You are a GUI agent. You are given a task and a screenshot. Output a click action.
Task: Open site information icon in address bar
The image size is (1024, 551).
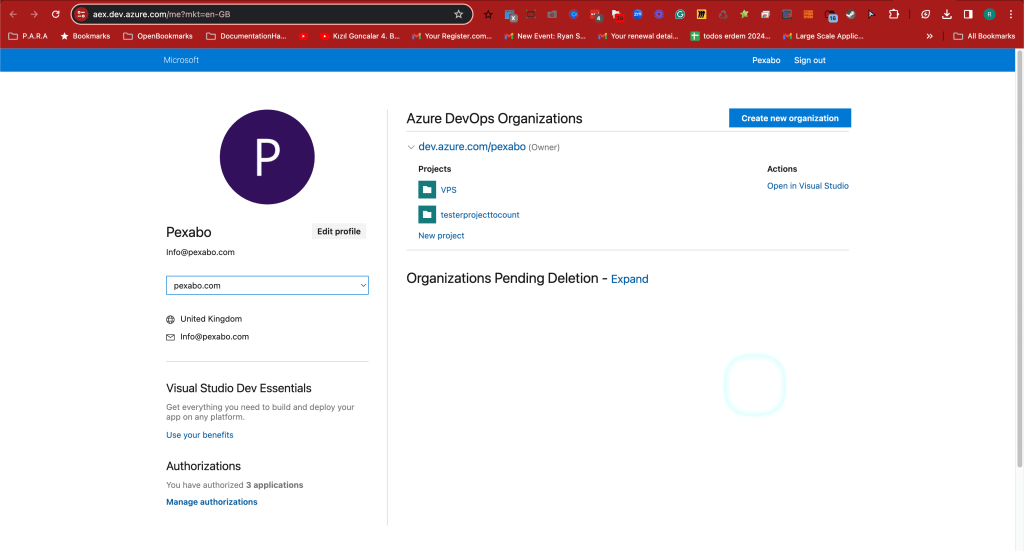(81, 14)
